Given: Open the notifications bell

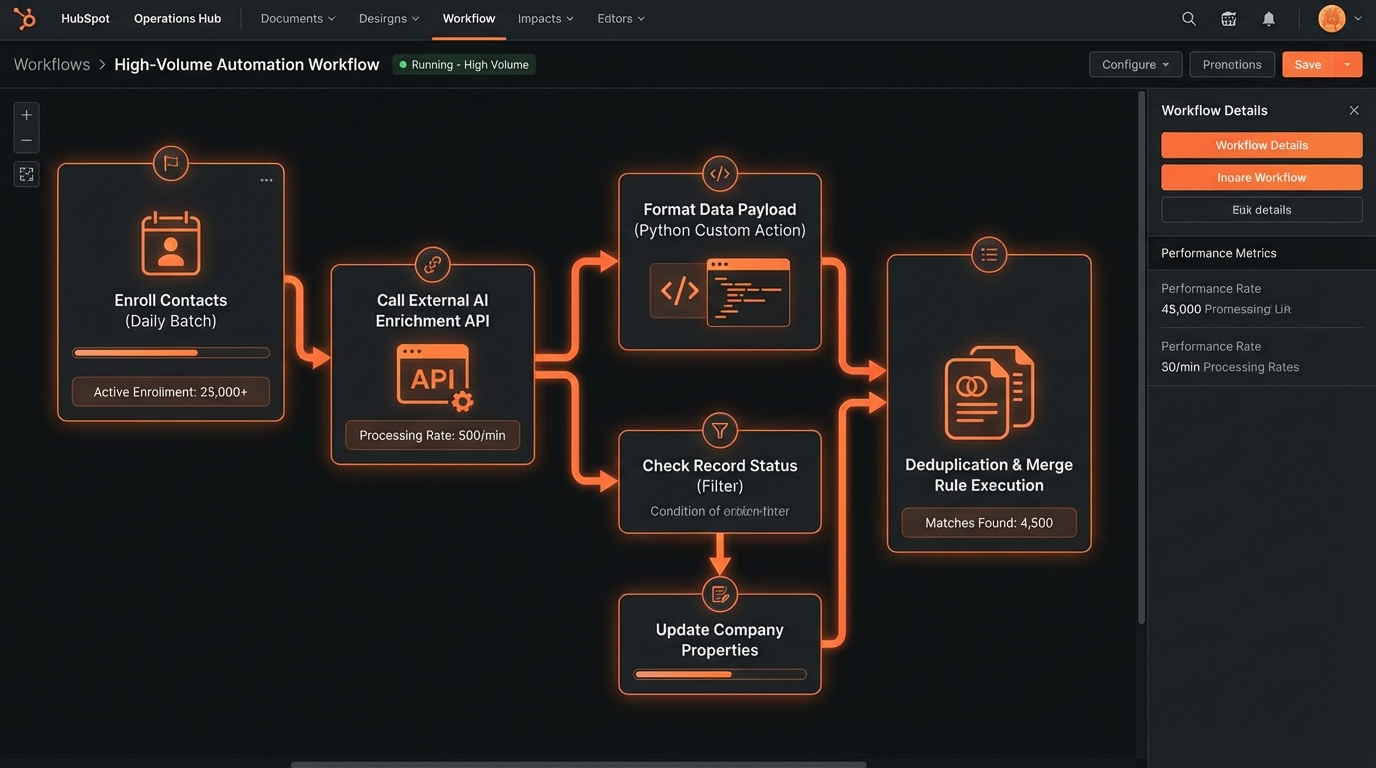Looking at the screenshot, I should pos(1268,19).
